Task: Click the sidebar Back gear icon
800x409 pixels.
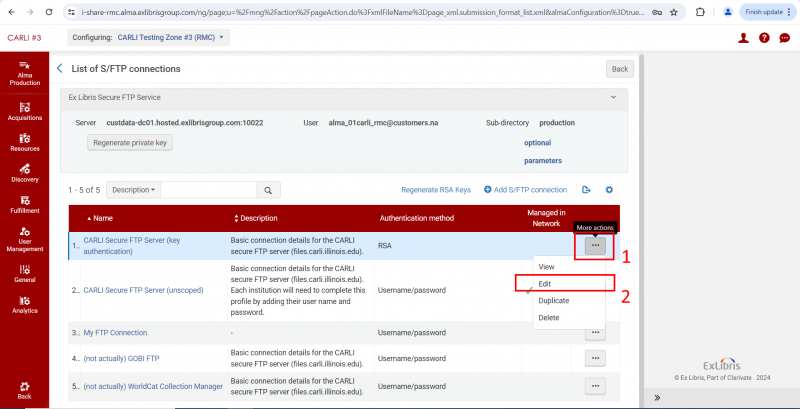Action: pos(24,390)
